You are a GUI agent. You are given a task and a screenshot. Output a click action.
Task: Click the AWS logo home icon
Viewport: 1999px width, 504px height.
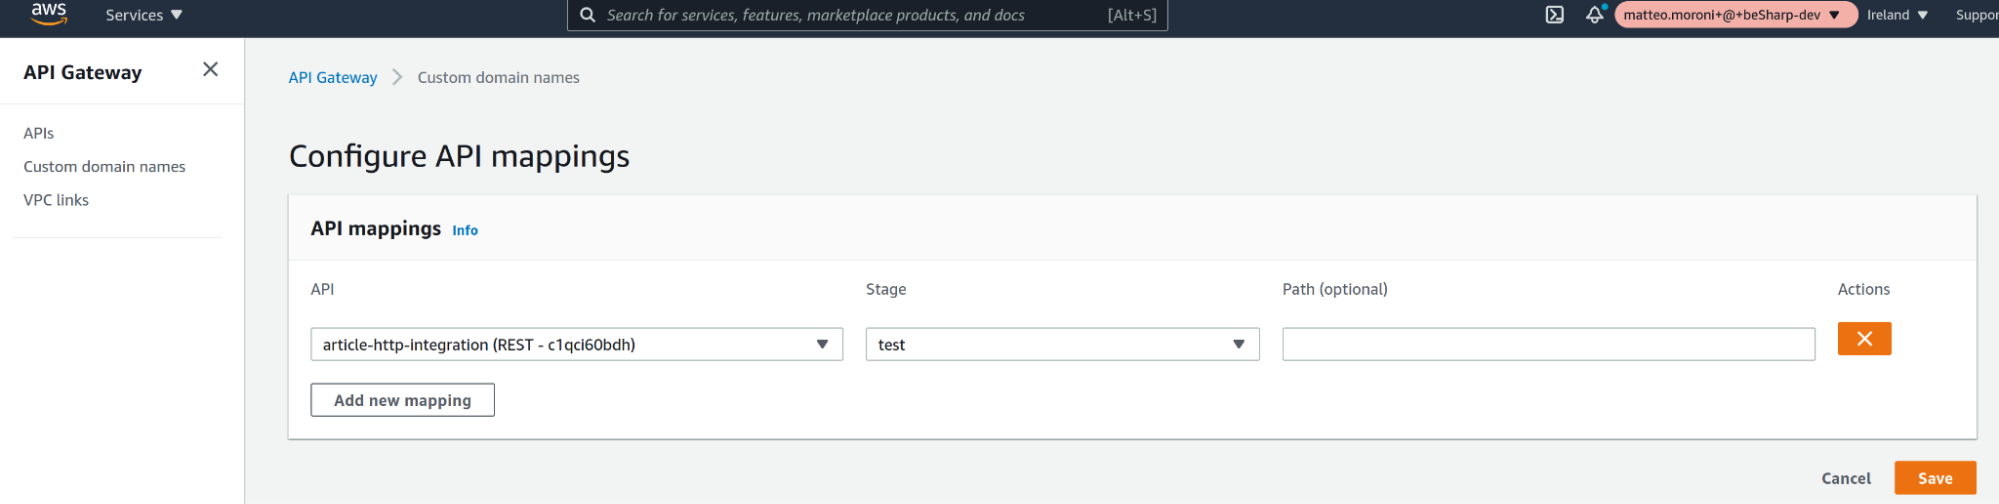(48, 14)
